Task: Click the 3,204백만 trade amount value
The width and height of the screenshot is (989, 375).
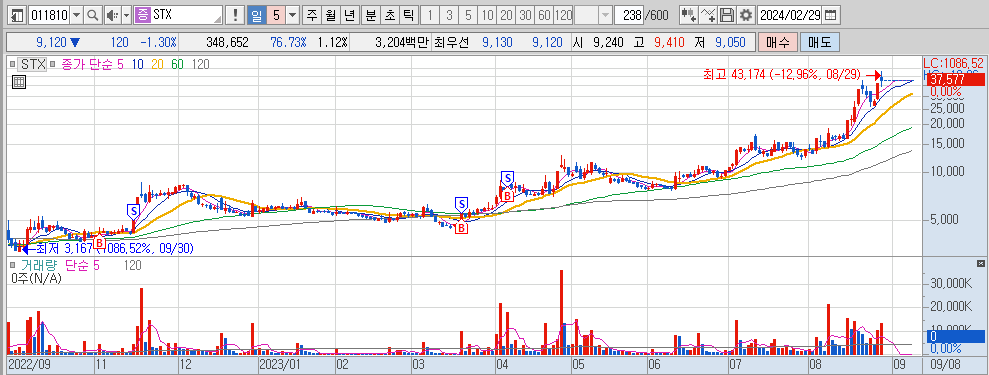Action: tap(401, 43)
